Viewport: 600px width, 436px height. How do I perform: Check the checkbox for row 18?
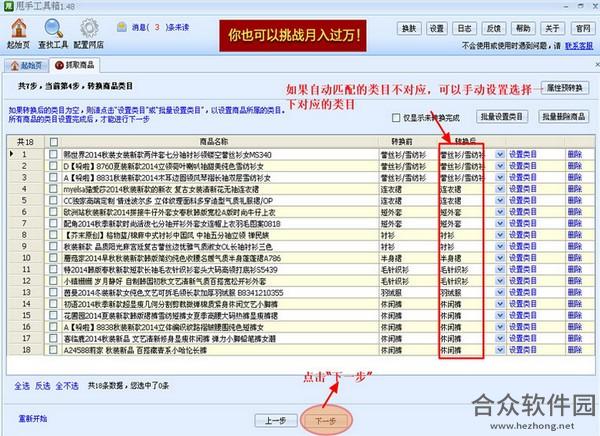53,350
